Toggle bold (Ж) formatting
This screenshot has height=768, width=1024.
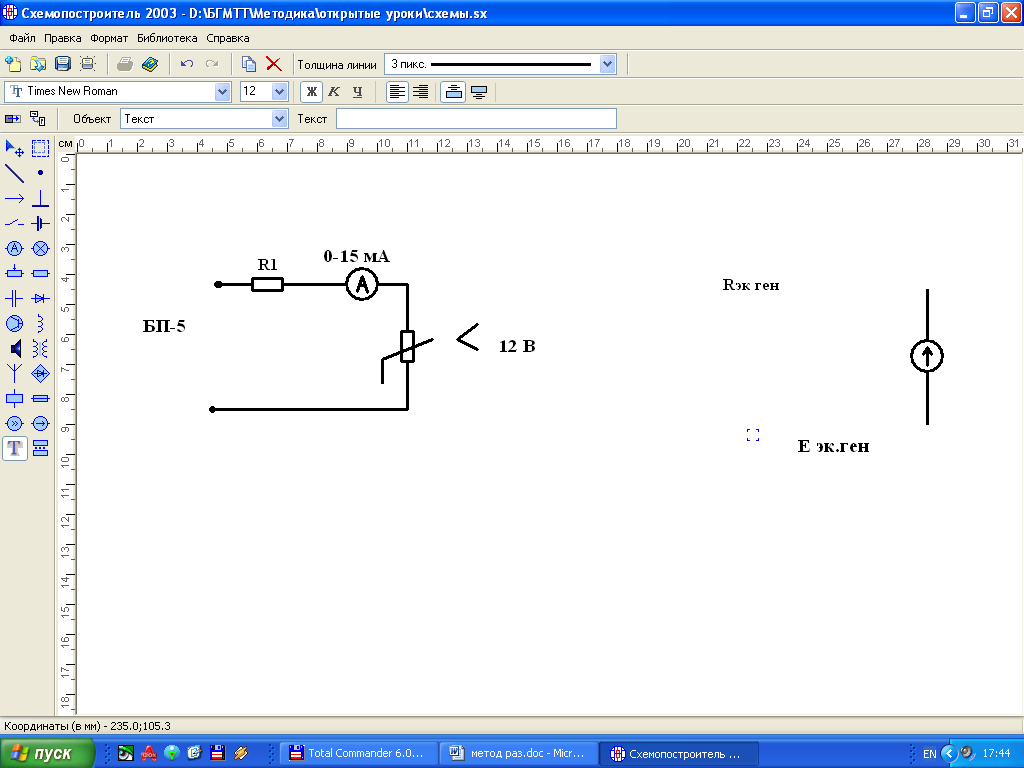(312, 92)
